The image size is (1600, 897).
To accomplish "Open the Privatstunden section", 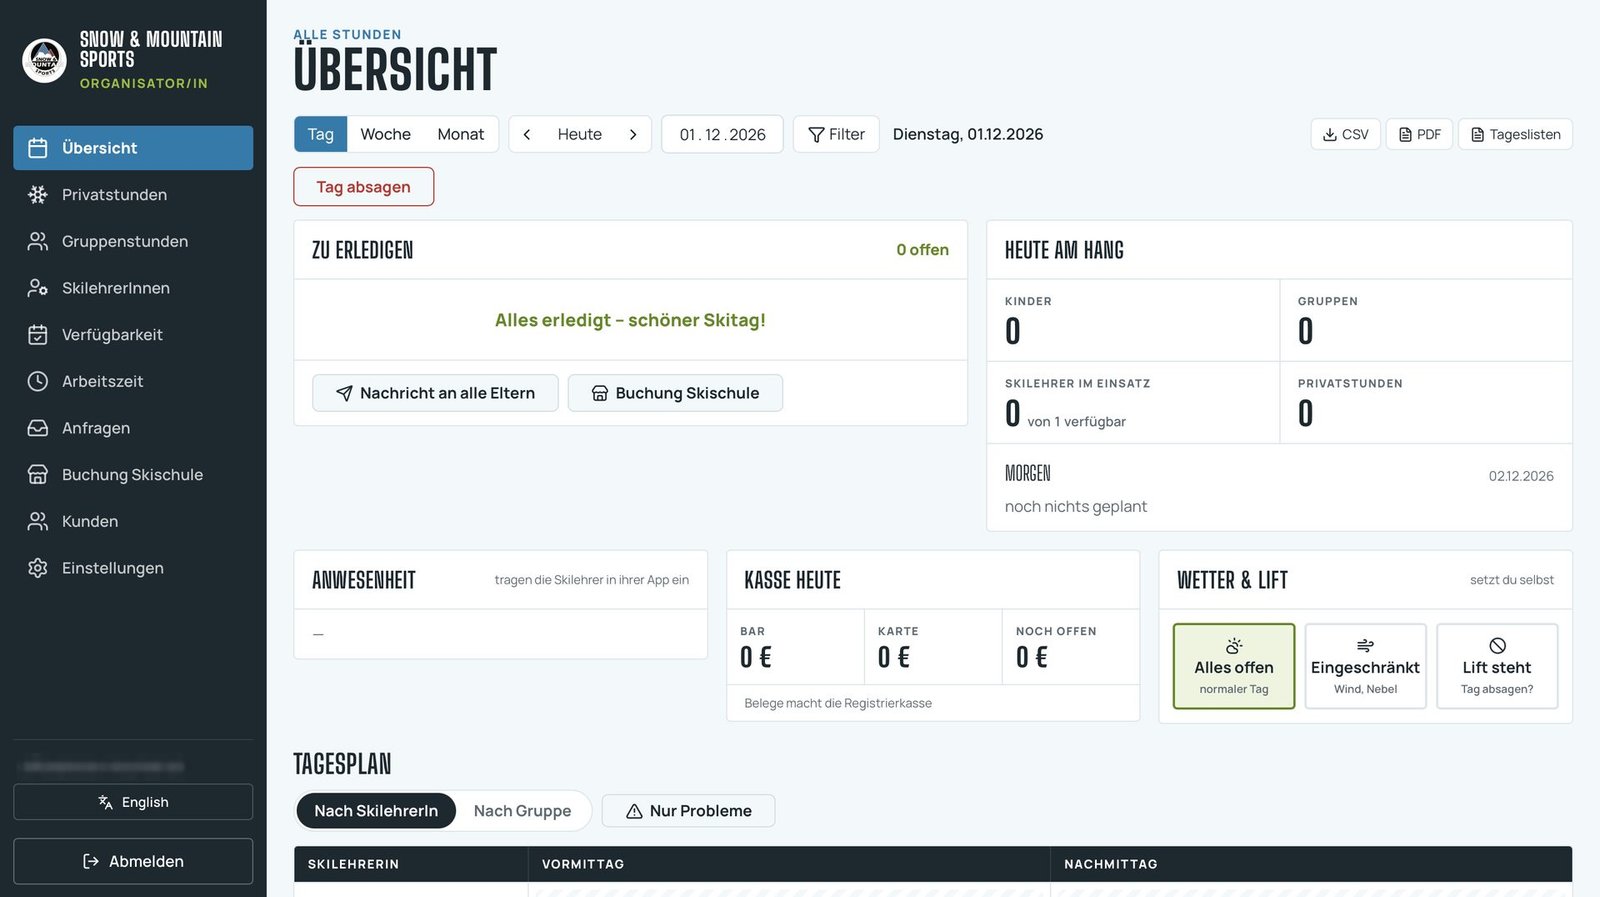I will click(x=133, y=195).
